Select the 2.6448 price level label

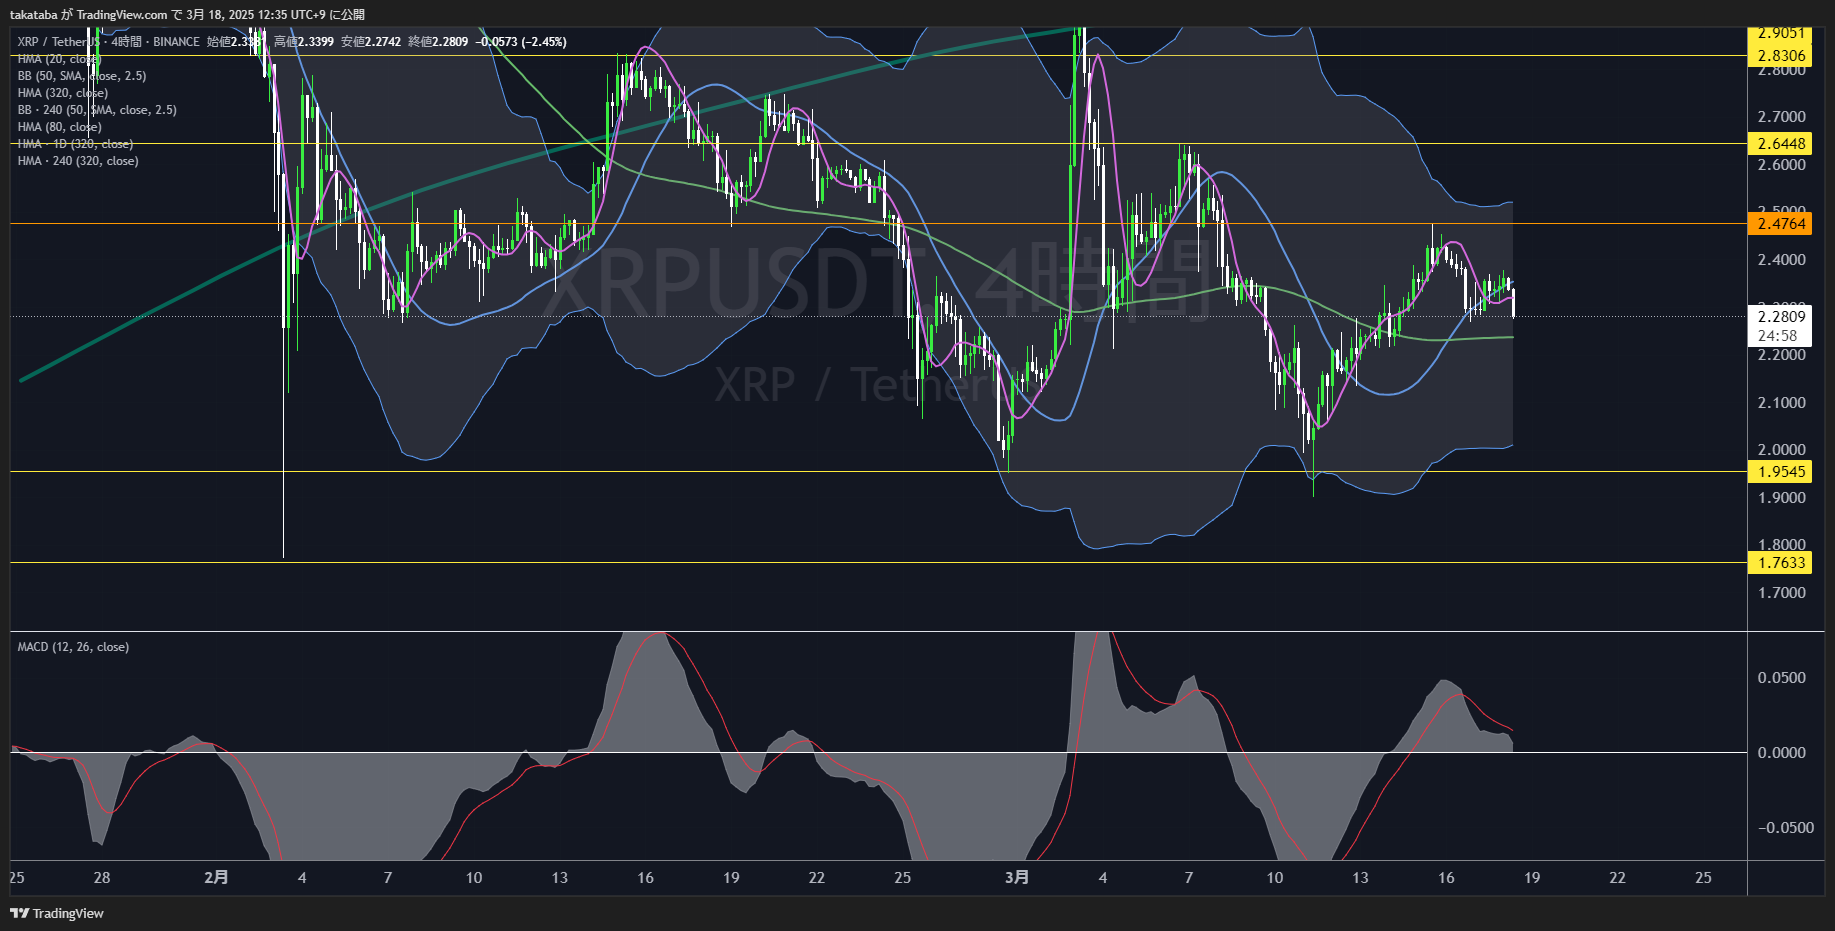(1781, 144)
